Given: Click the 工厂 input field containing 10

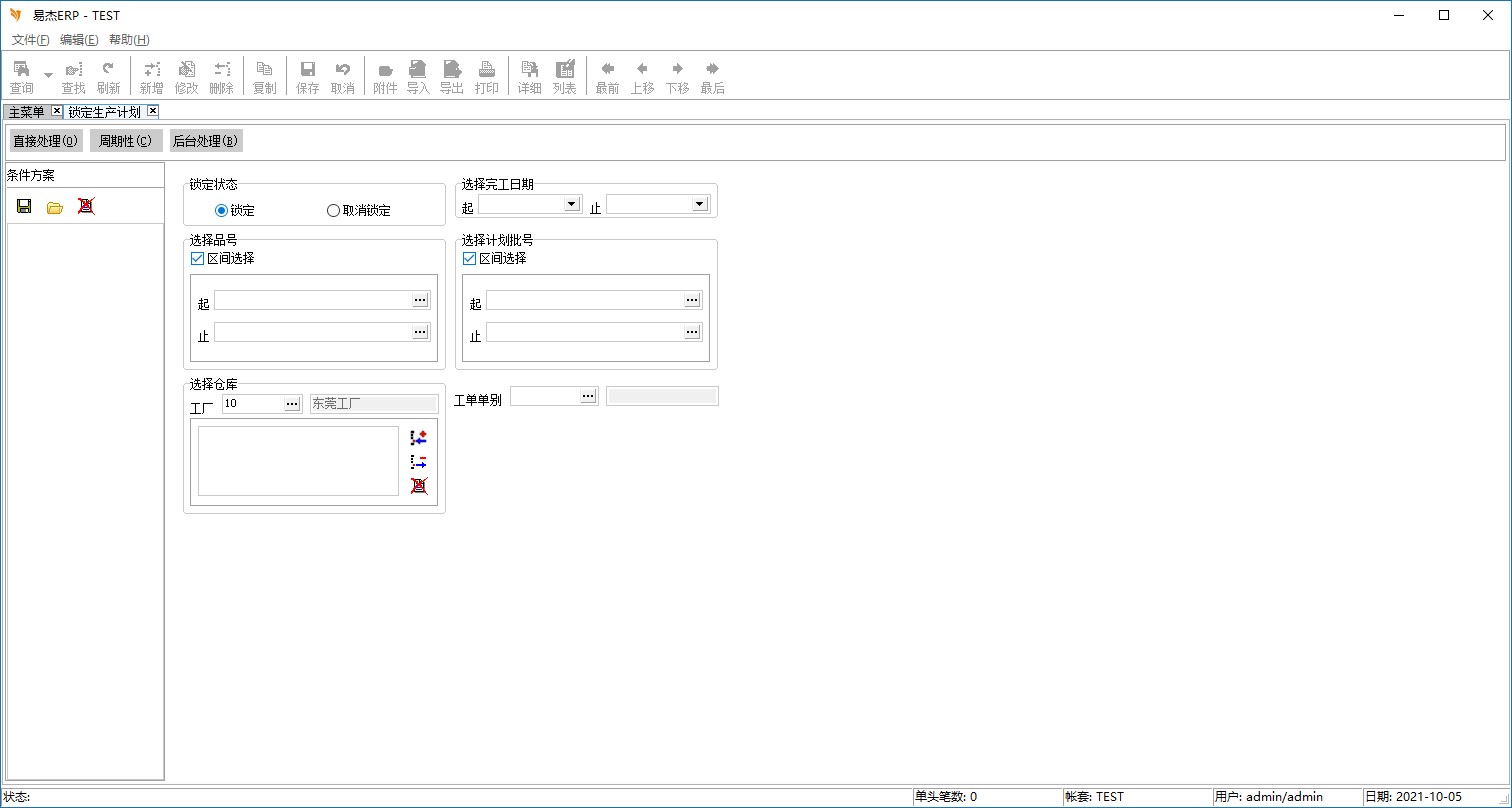Looking at the screenshot, I should pyautogui.click(x=251, y=403).
